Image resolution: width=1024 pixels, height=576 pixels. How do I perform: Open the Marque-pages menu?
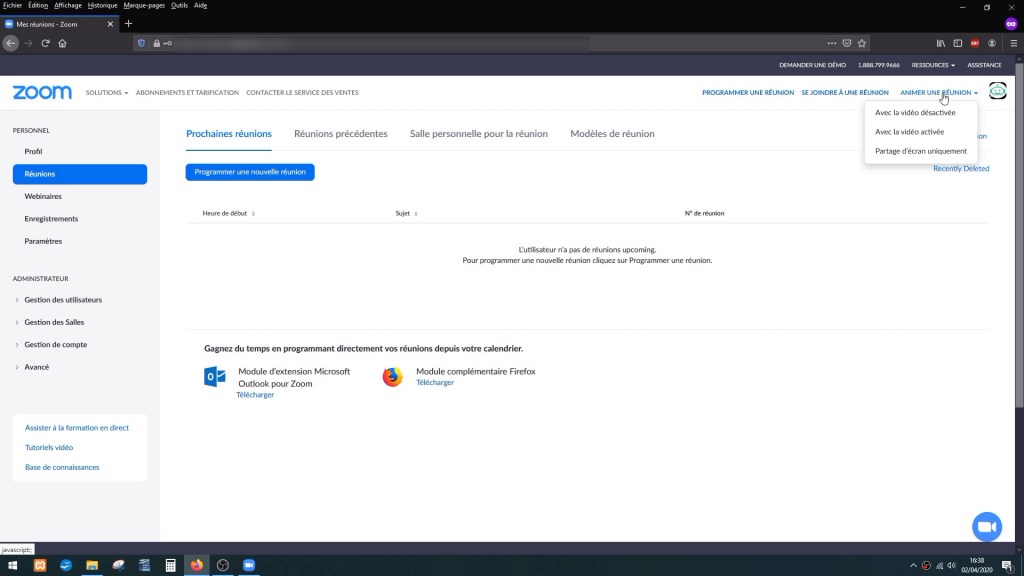[x=144, y=5]
